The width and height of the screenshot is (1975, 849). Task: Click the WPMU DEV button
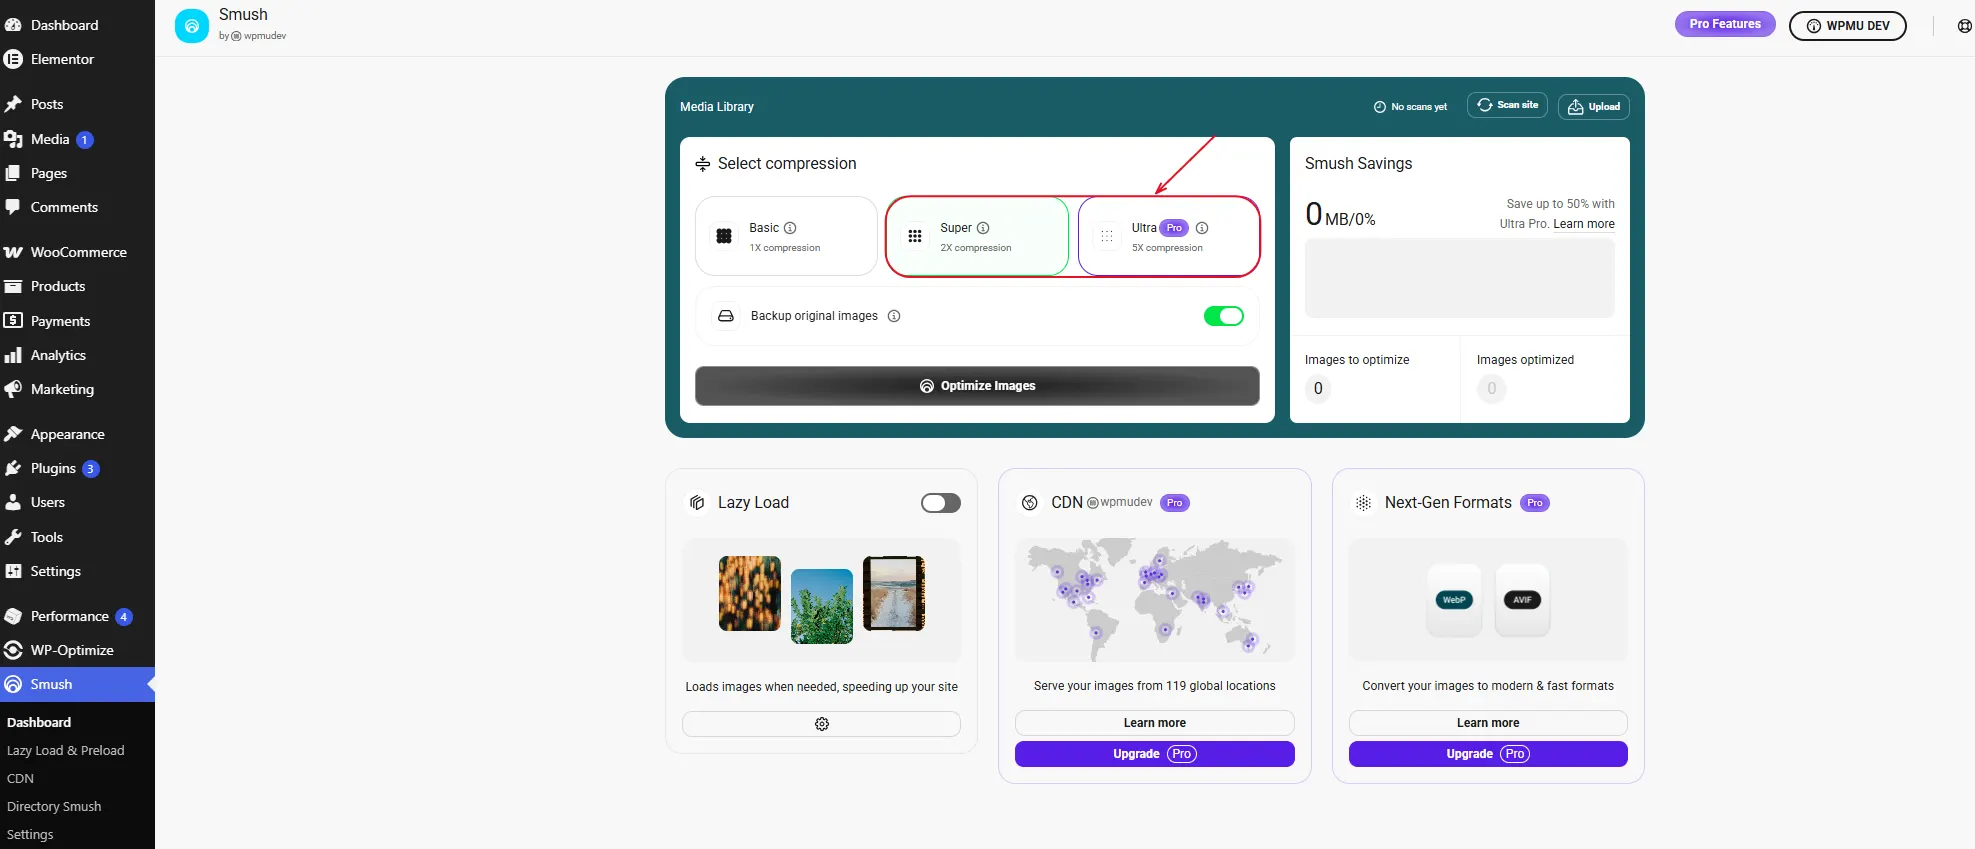(1848, 26)
